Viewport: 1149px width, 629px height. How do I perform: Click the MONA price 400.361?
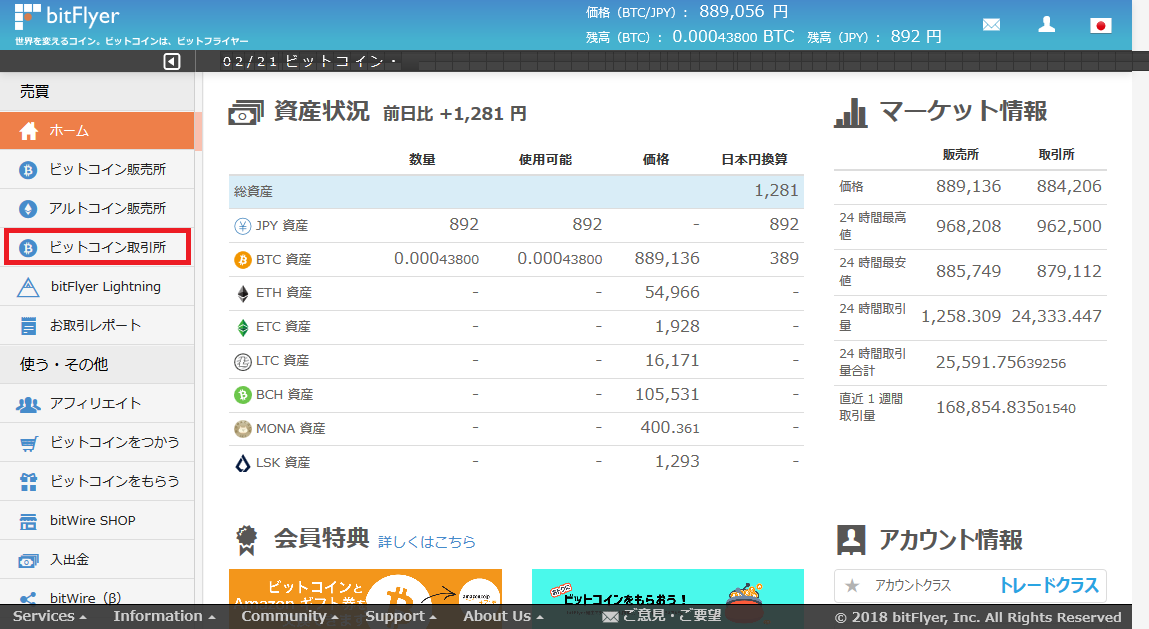pos(670,427)
